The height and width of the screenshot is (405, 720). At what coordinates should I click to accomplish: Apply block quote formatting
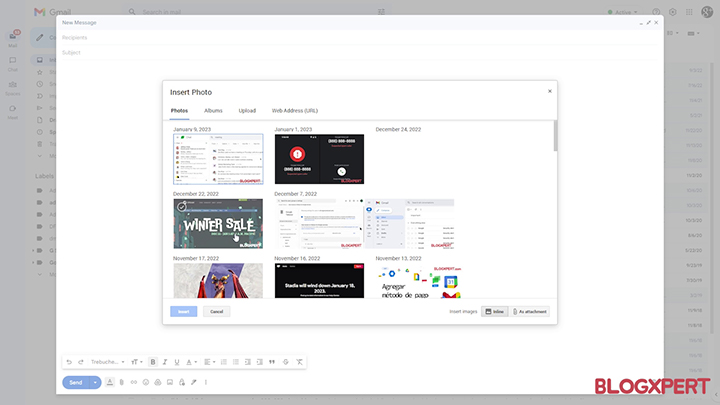click(272, 362)
